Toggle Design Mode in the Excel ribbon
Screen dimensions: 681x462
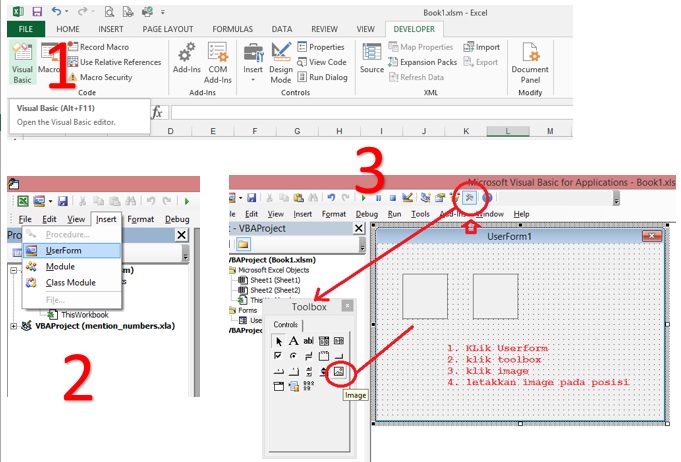click(x=281, y=63)
